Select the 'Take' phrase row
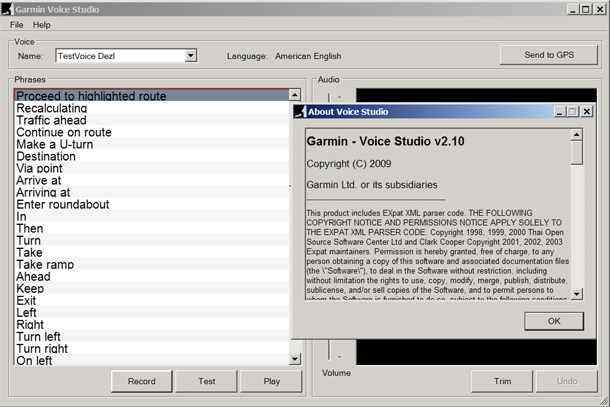The width and height of the screenshot is (610, 407). pos(151,253)
